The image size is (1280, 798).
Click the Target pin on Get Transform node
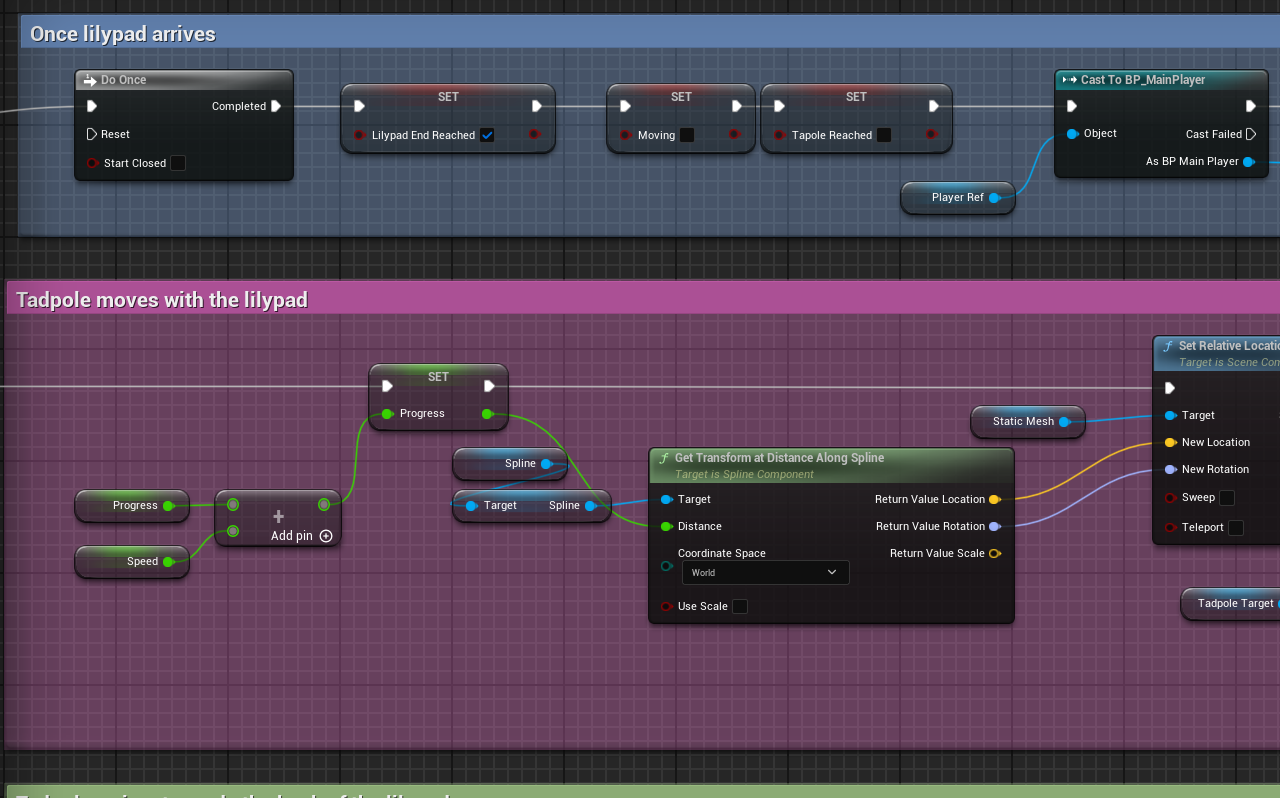[666, 499]
